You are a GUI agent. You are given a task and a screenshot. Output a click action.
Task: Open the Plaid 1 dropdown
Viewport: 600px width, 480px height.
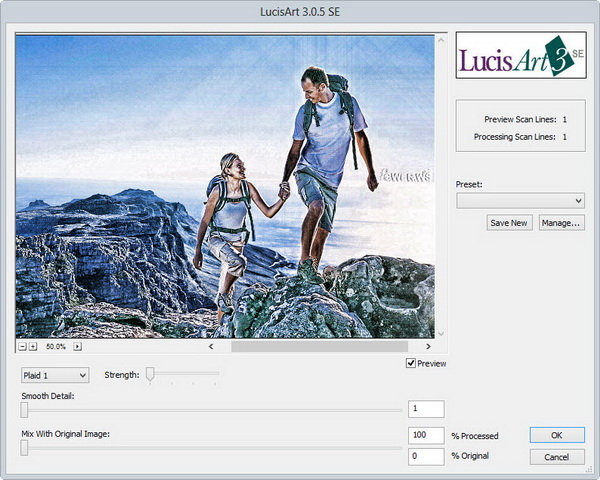coord(55,375)
